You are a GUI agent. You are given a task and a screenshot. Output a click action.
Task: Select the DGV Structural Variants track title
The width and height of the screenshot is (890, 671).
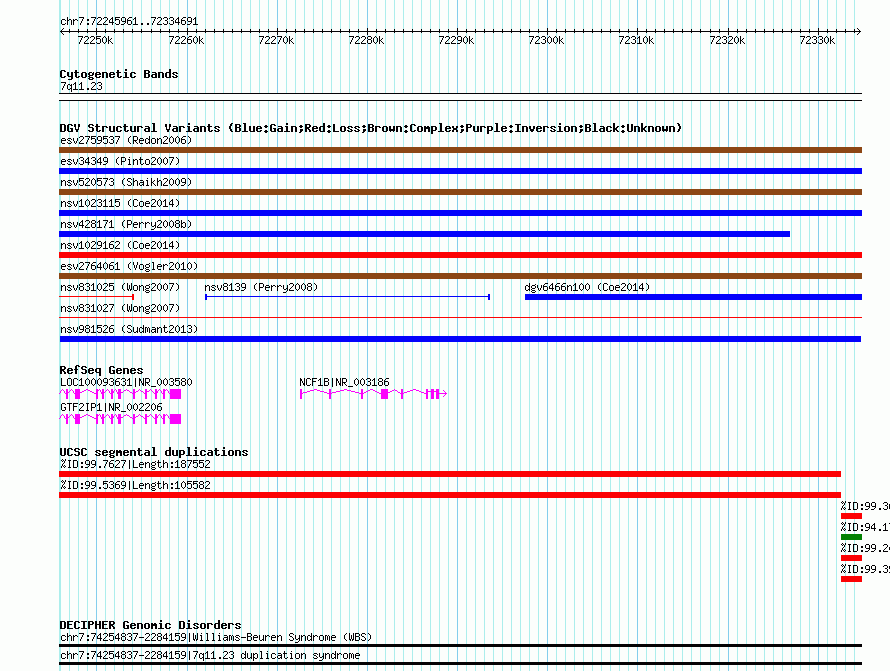371,128
